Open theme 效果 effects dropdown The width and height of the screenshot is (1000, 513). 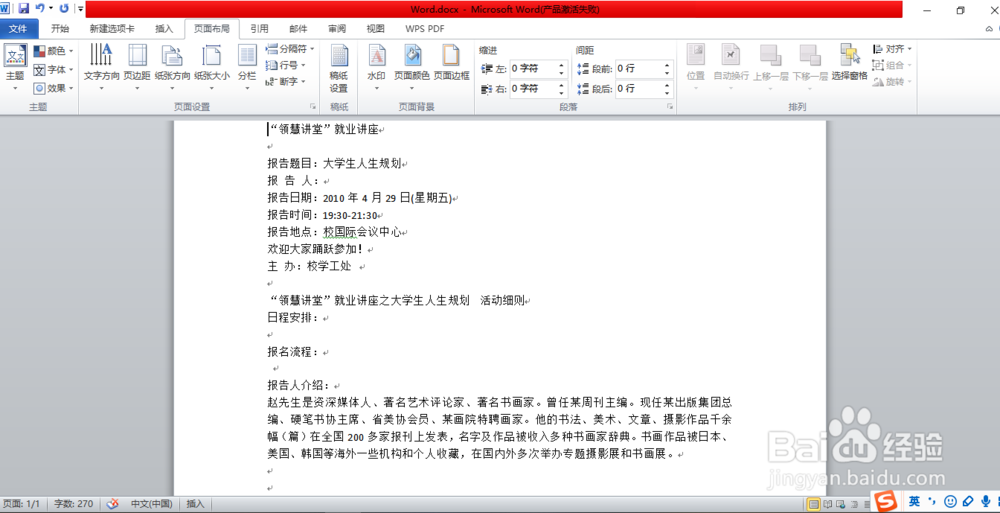click(x=54, y=88)
